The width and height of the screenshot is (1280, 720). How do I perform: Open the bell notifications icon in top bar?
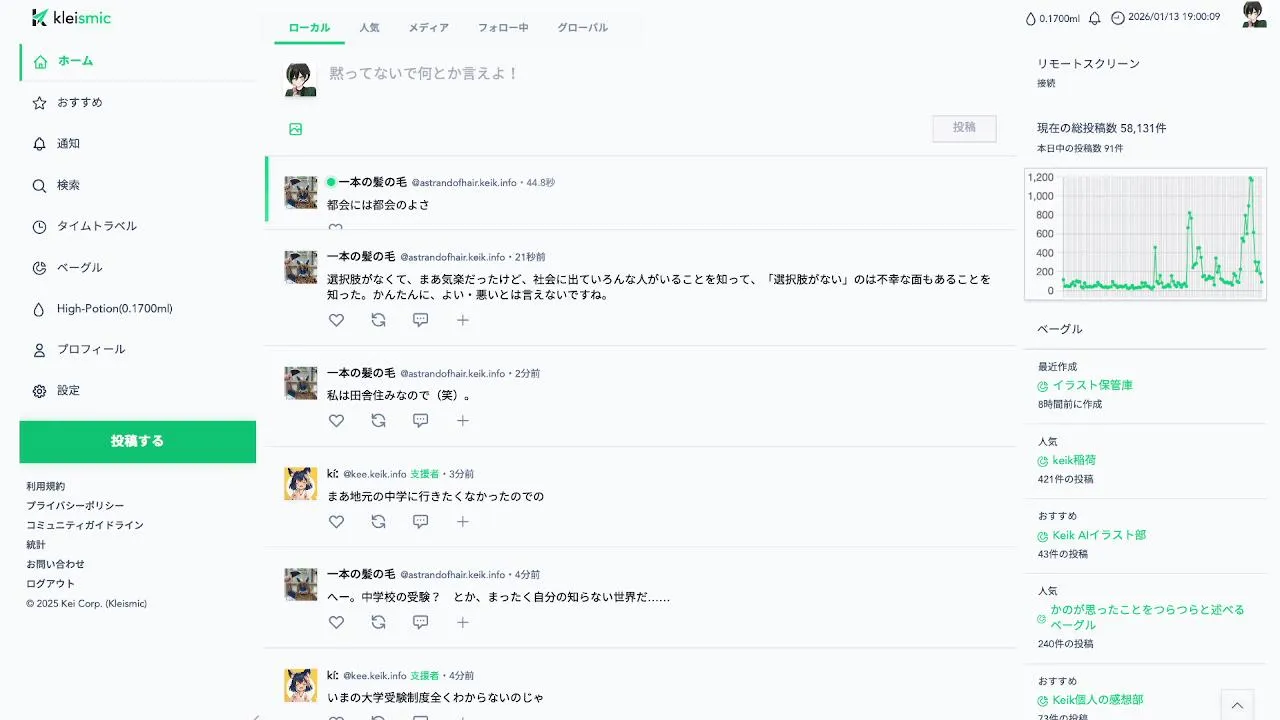pyautogui.click(x=1094, y=18)
